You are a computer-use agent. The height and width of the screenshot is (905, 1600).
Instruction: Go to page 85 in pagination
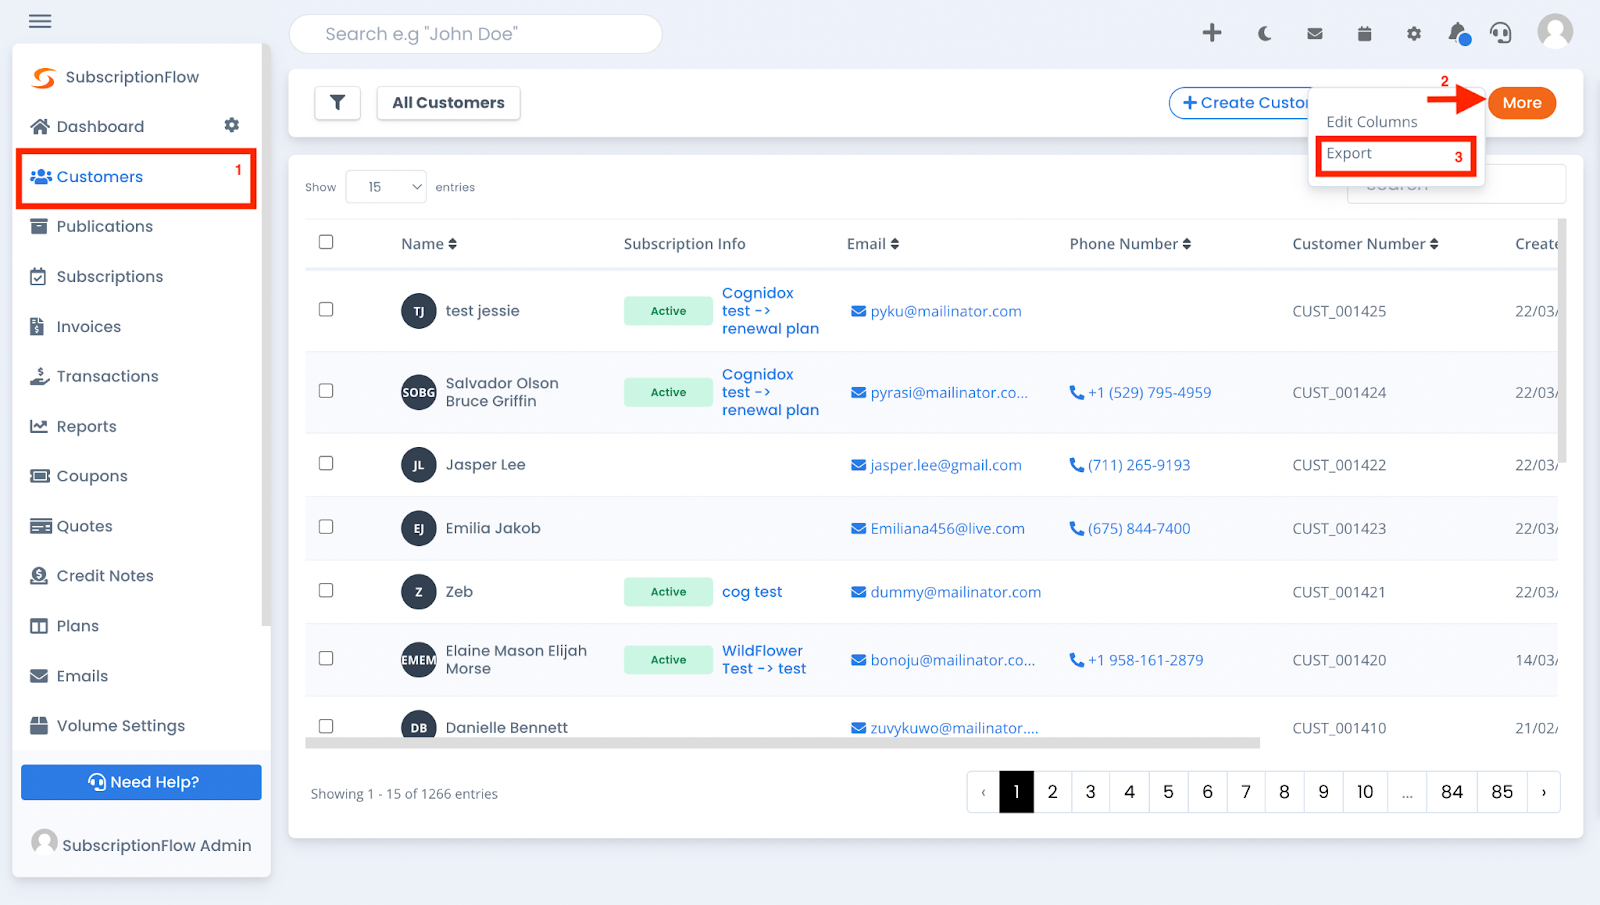[1501, 791]
